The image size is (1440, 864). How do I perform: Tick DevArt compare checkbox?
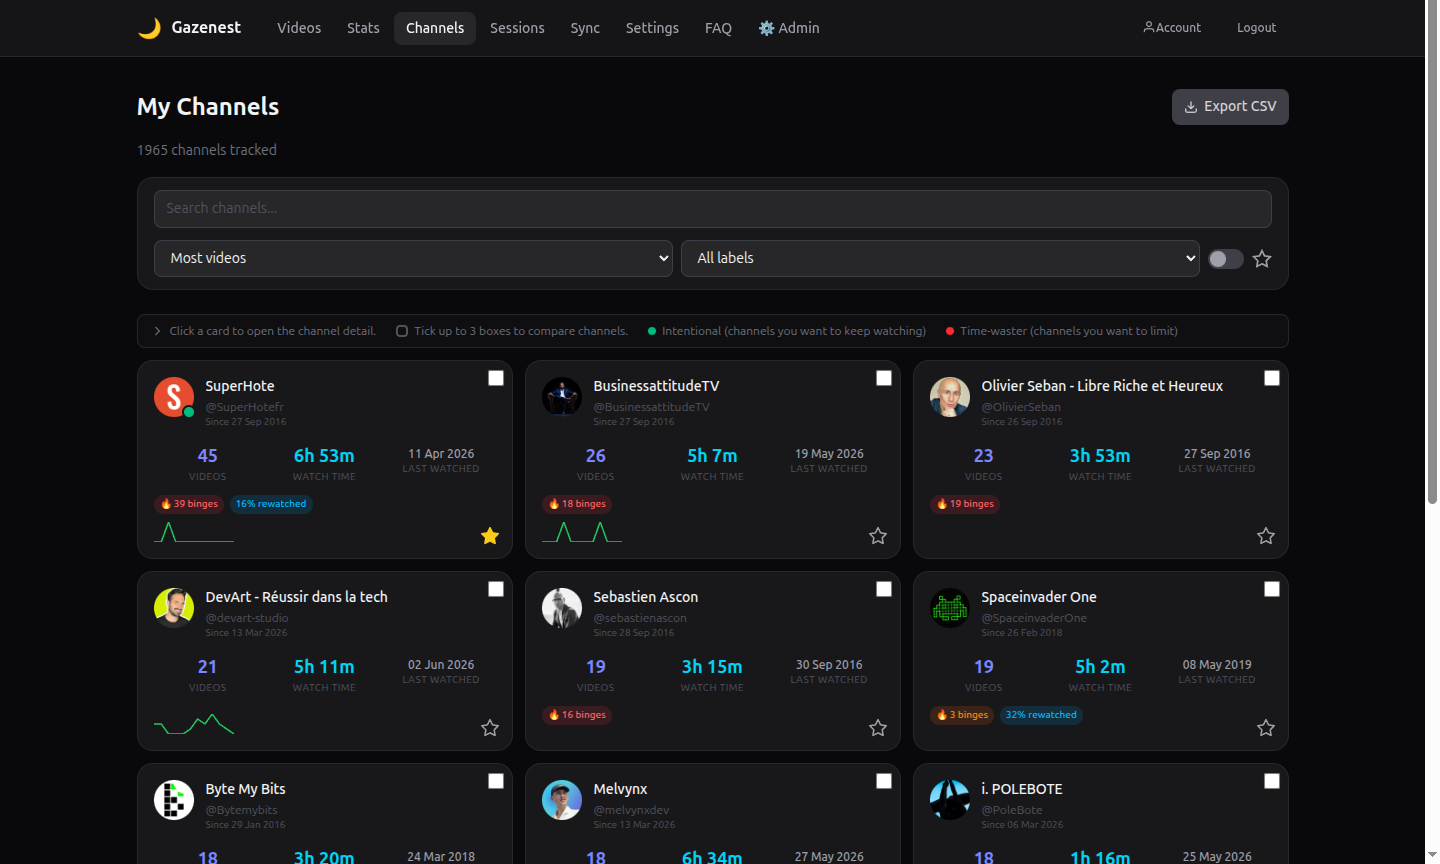click(496, 589)
